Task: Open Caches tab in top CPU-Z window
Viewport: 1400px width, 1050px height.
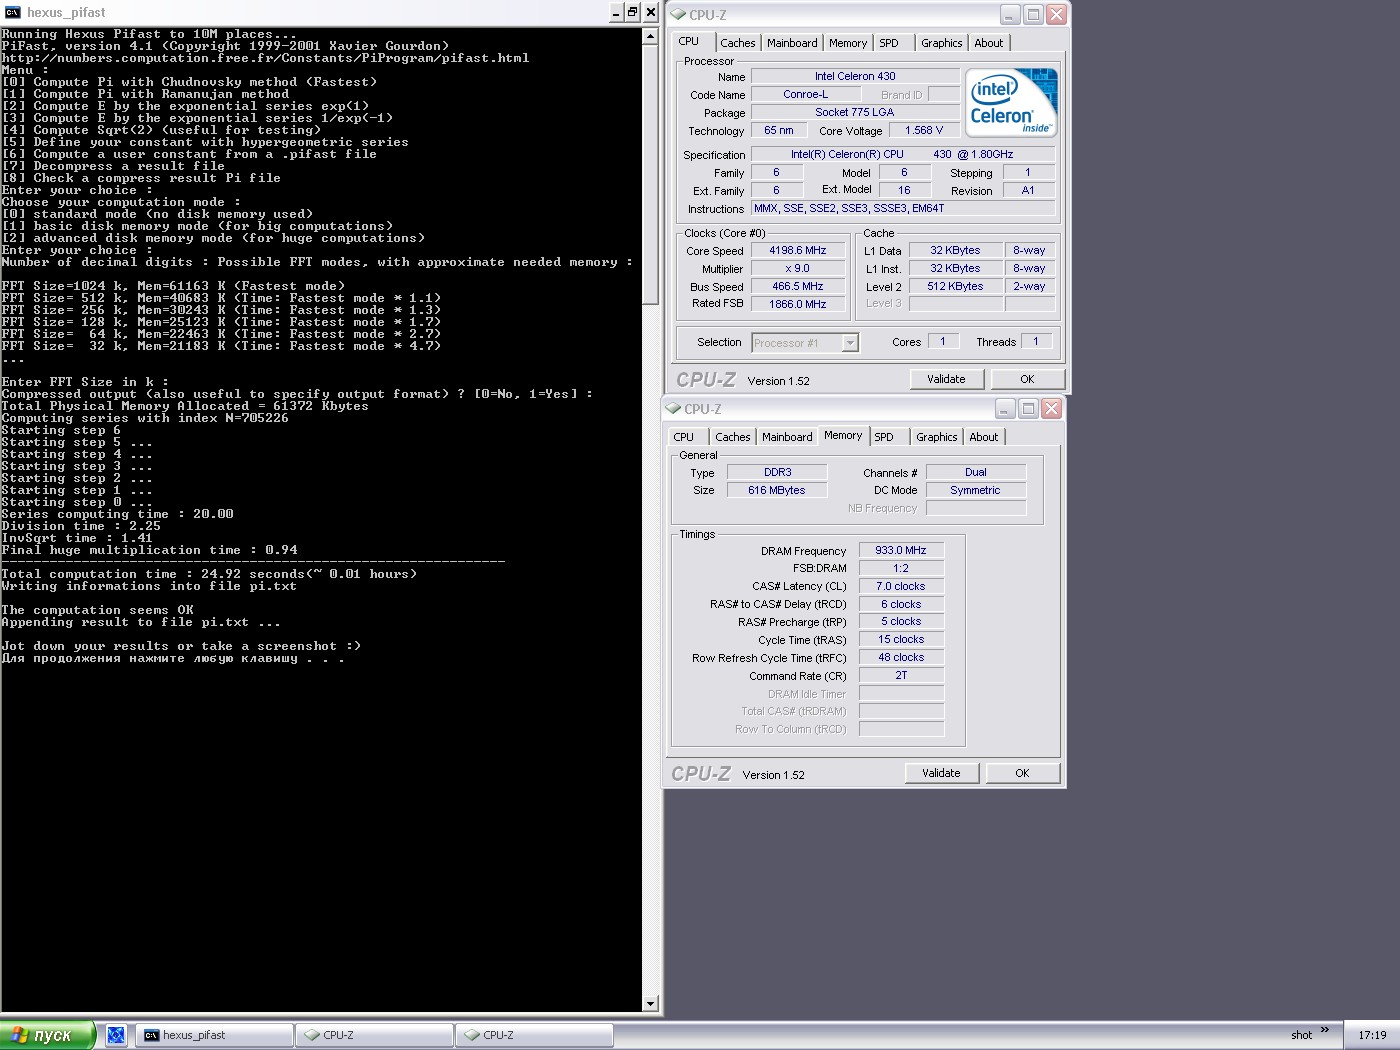Action: click(738, 43)
